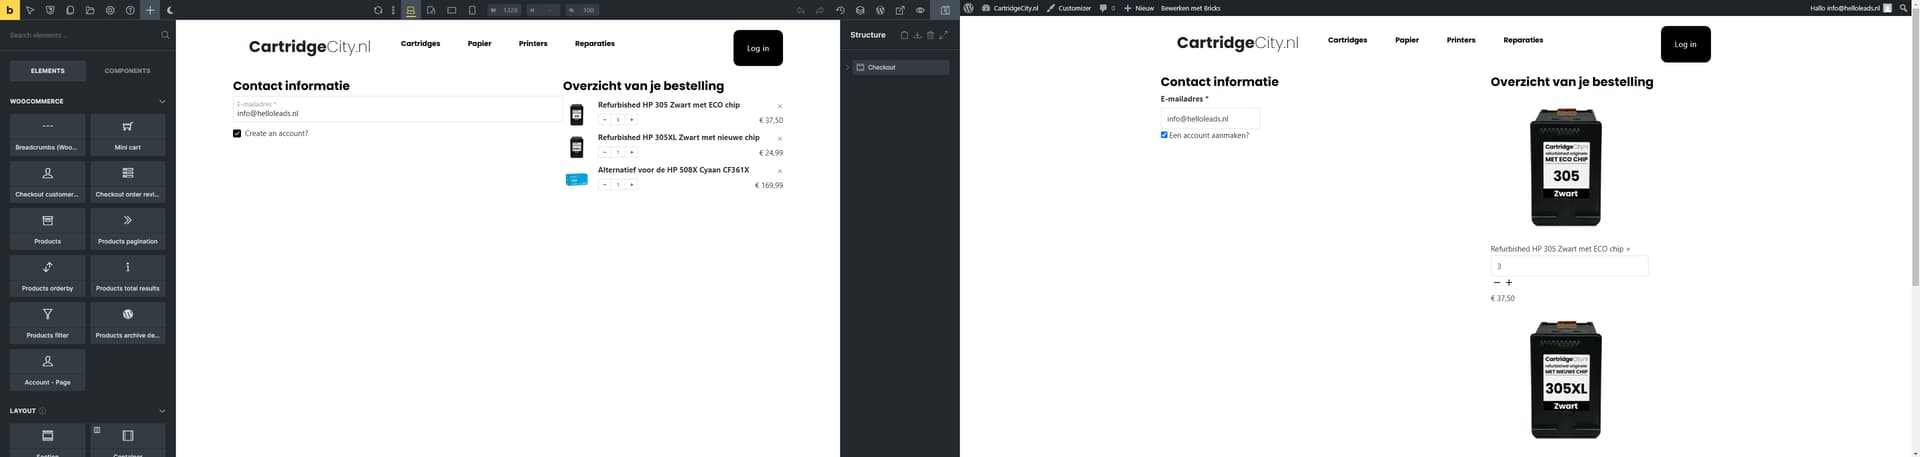Click the search magnifier beside Search elements
The image size is (1920, 457).
point(165,35)
